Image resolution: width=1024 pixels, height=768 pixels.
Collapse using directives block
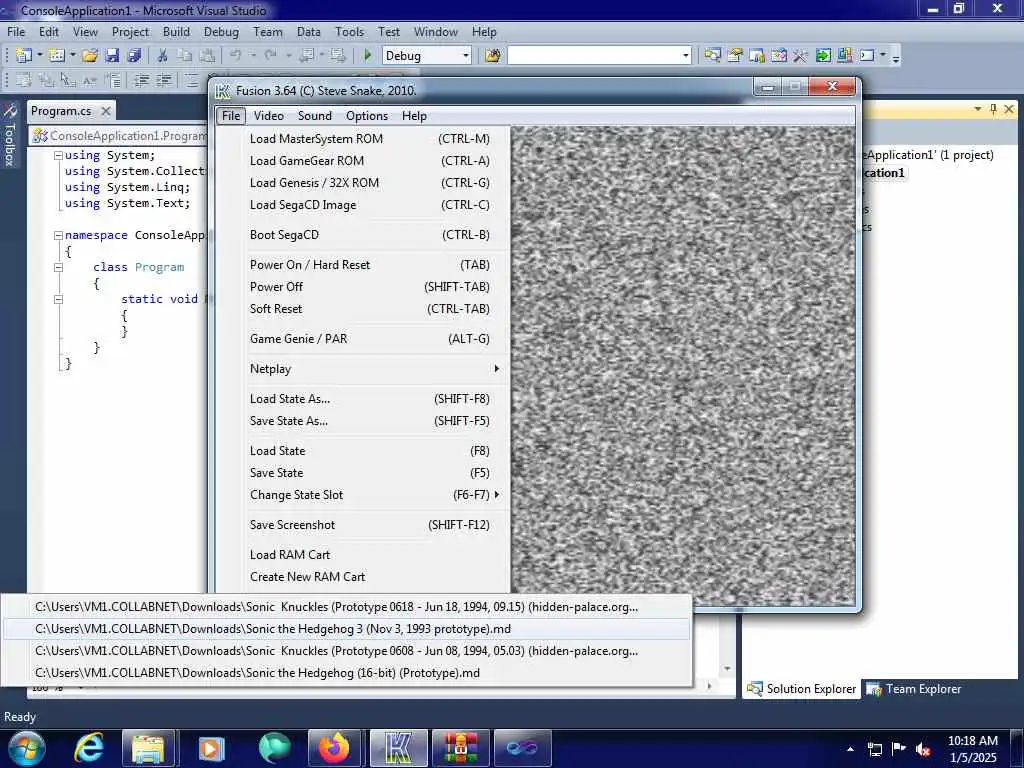click(58, 155)
